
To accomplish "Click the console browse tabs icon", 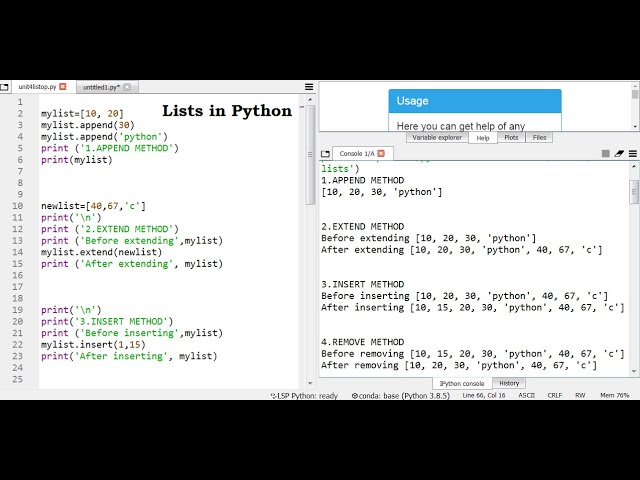I will [325, 154].
